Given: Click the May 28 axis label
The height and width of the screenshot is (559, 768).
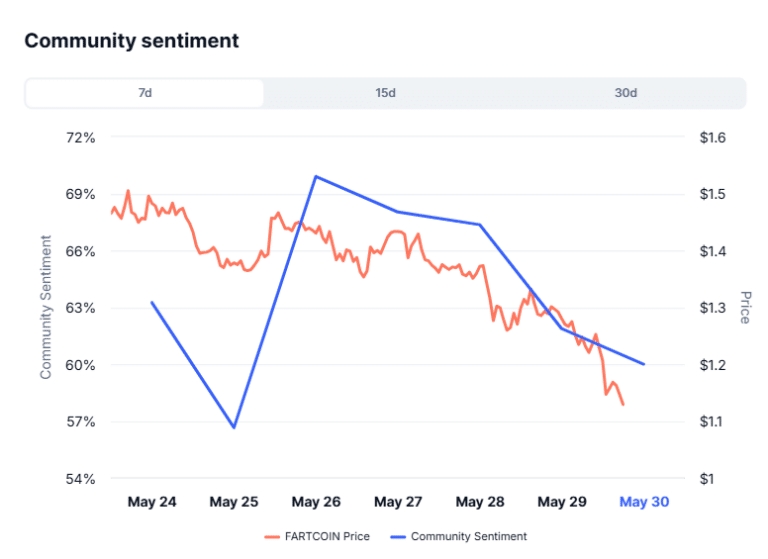Looking at the screenshot, I should (480, 502).
